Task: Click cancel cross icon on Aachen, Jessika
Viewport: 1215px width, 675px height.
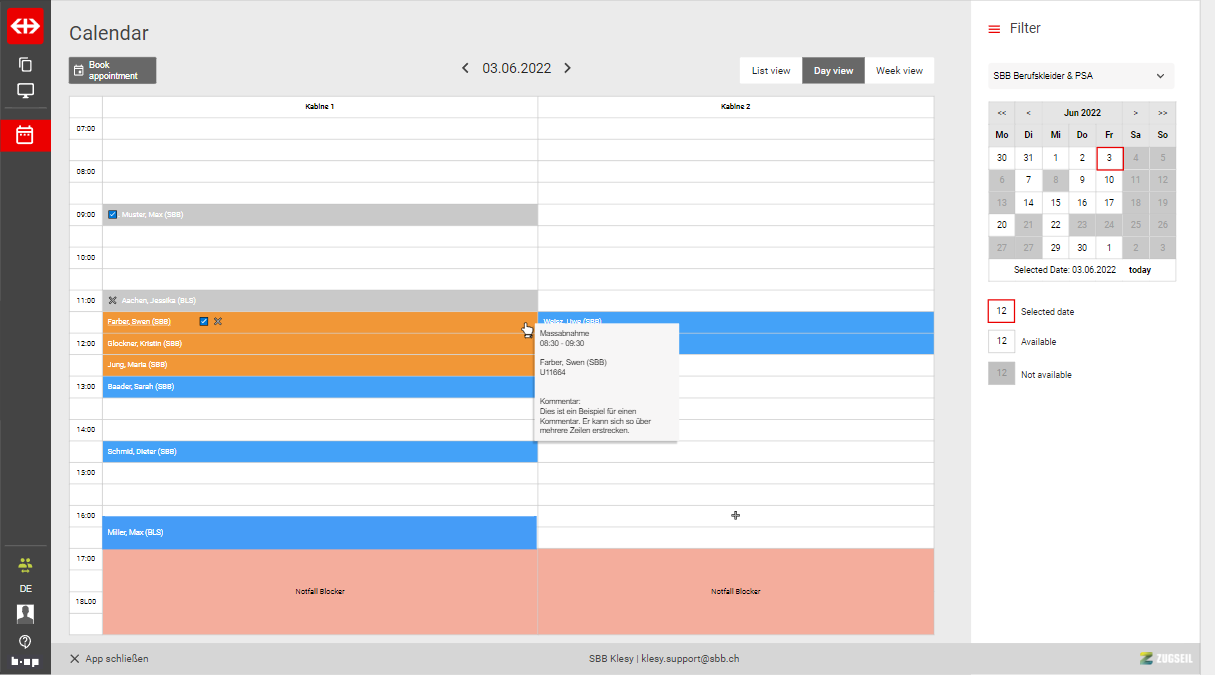Action: 112,300
